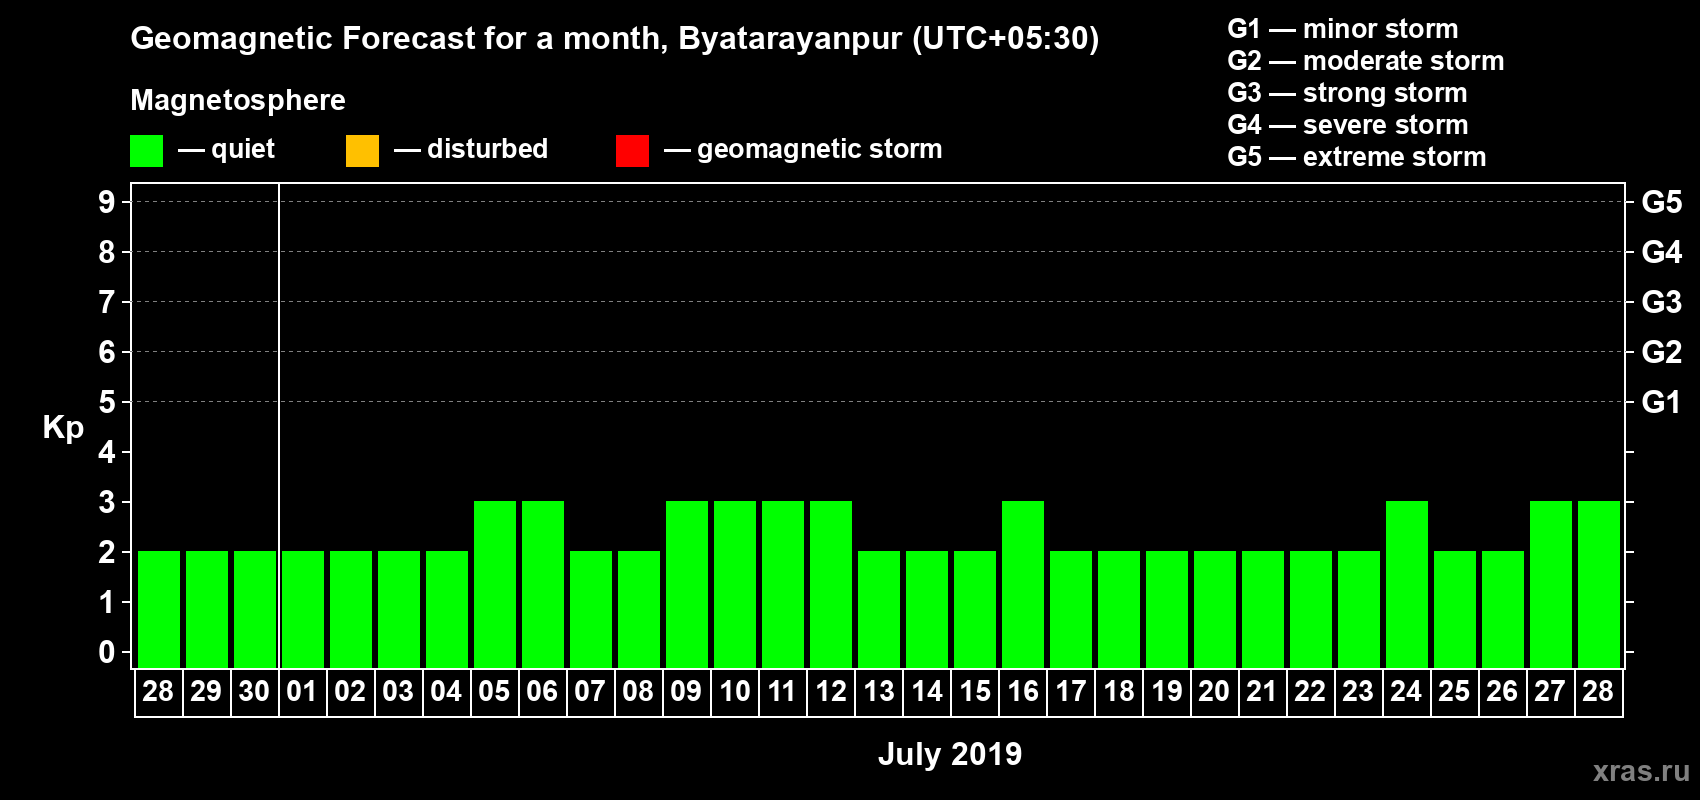Click 'G5 — extreme storm' legend text
Image resolution: width=1700 pixels, height=800 pixels.
tap(1356, 157)
